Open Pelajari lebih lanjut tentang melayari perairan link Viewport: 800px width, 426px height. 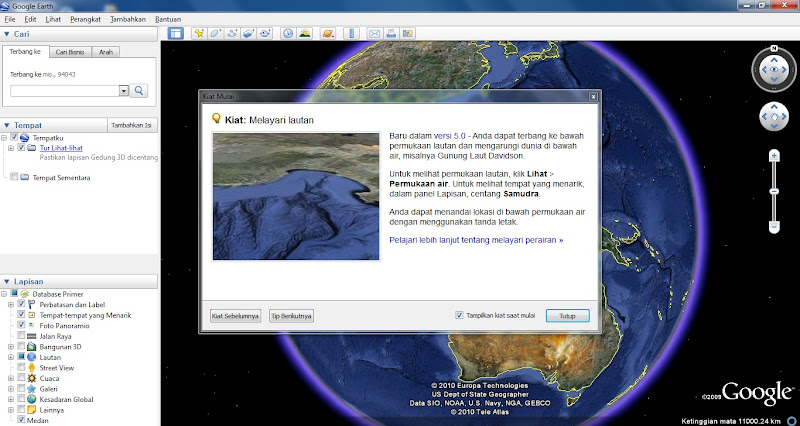(x=476, y=240)
